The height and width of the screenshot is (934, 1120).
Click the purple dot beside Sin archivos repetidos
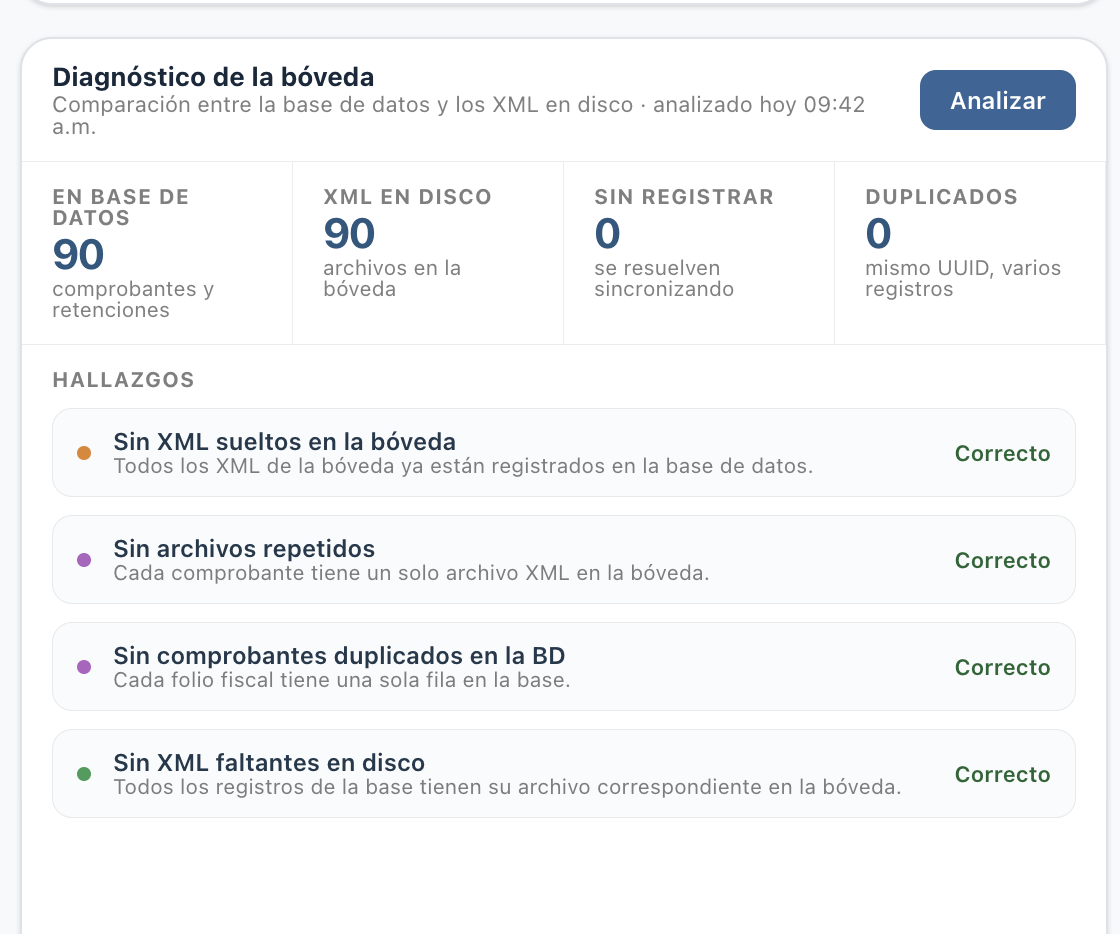click(84, 560)
